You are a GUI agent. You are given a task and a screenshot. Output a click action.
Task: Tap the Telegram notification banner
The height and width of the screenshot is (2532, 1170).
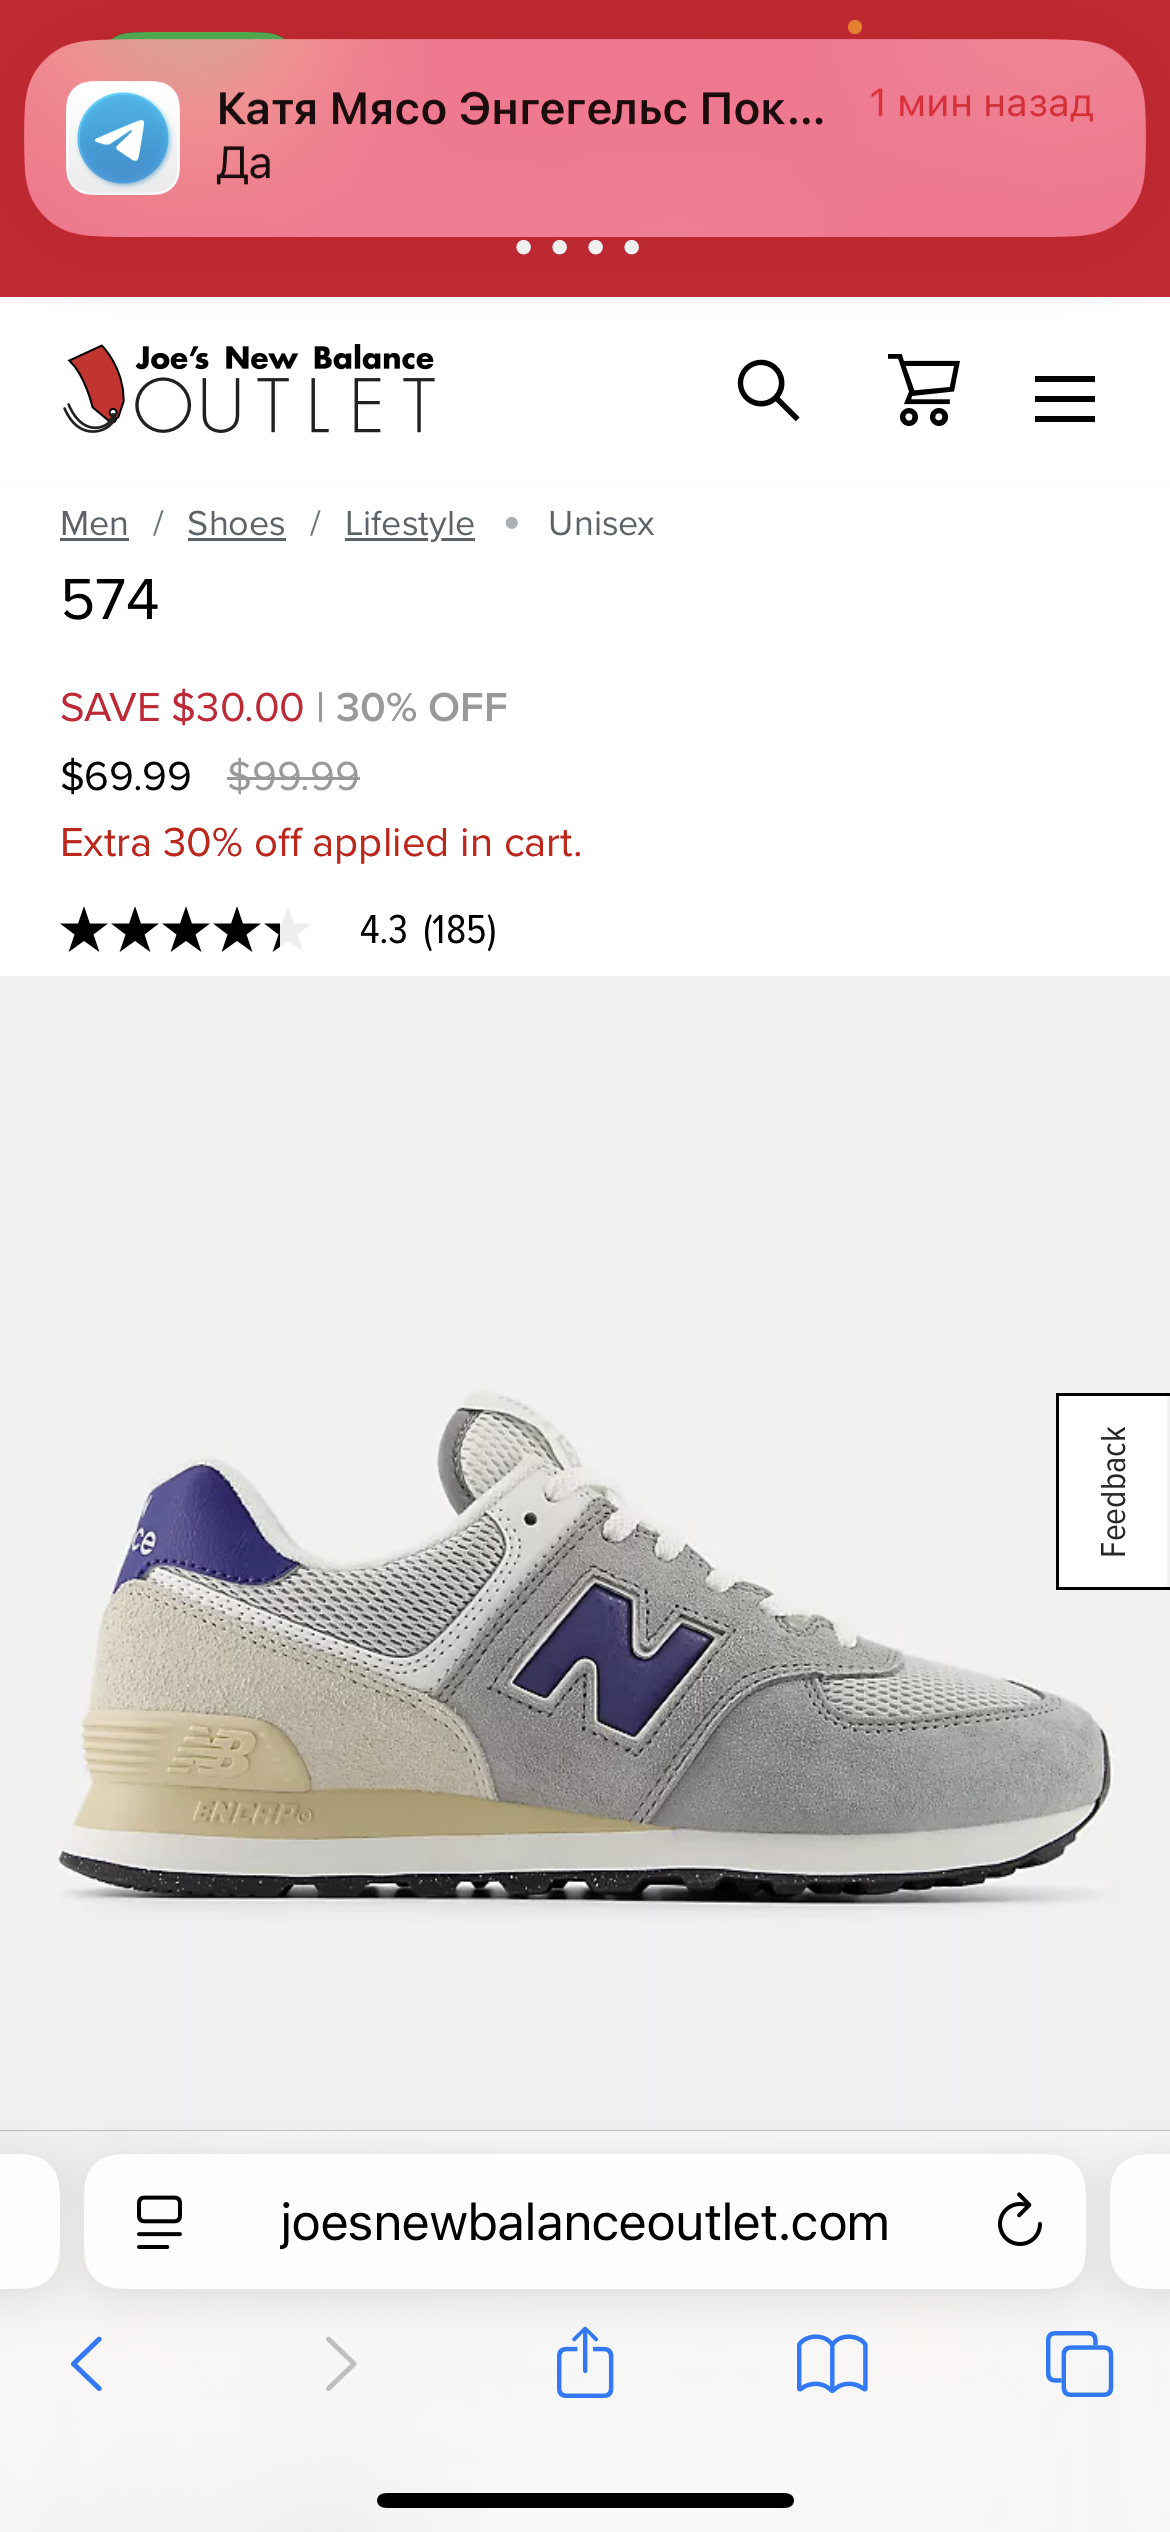tap(584, 138)
